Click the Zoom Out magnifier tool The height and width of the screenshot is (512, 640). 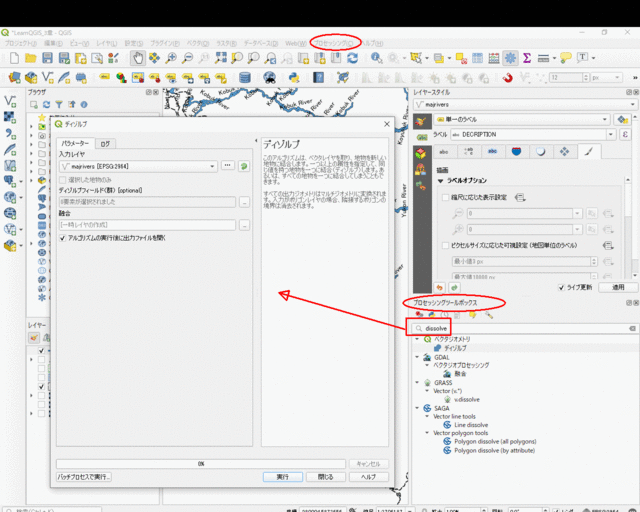click(187, 58)
